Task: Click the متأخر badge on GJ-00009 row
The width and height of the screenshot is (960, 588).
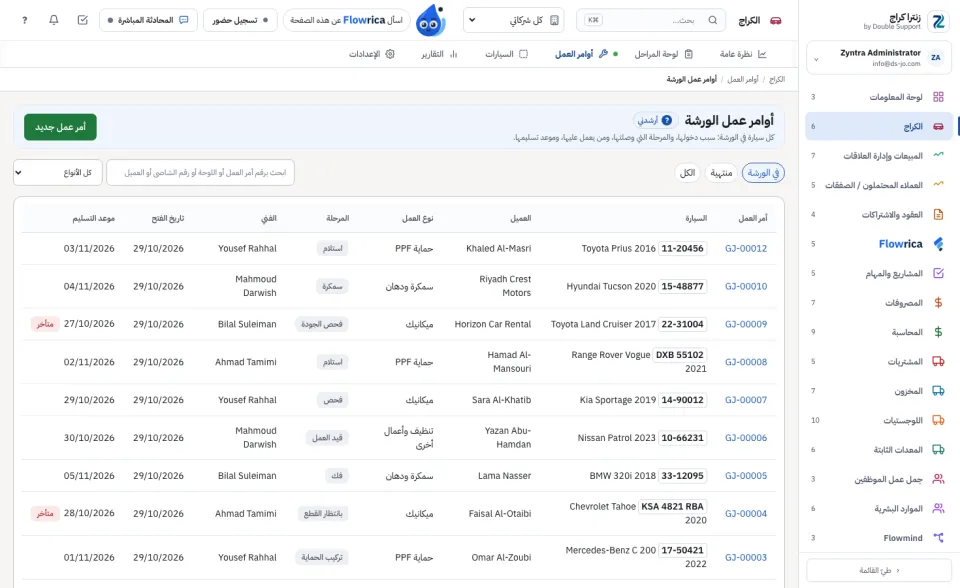Action: point(45,324)
